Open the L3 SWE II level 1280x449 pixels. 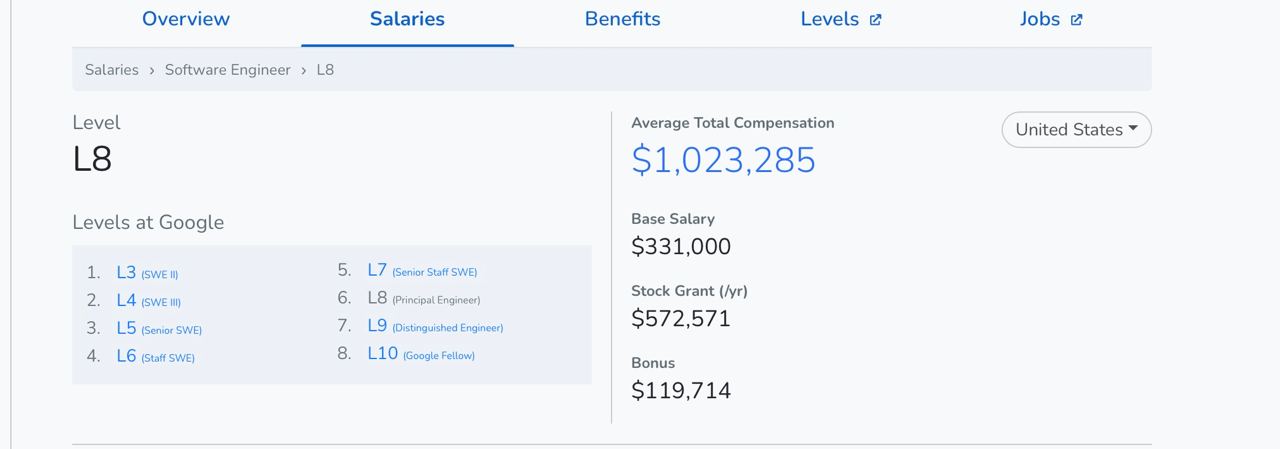(147, 273)
